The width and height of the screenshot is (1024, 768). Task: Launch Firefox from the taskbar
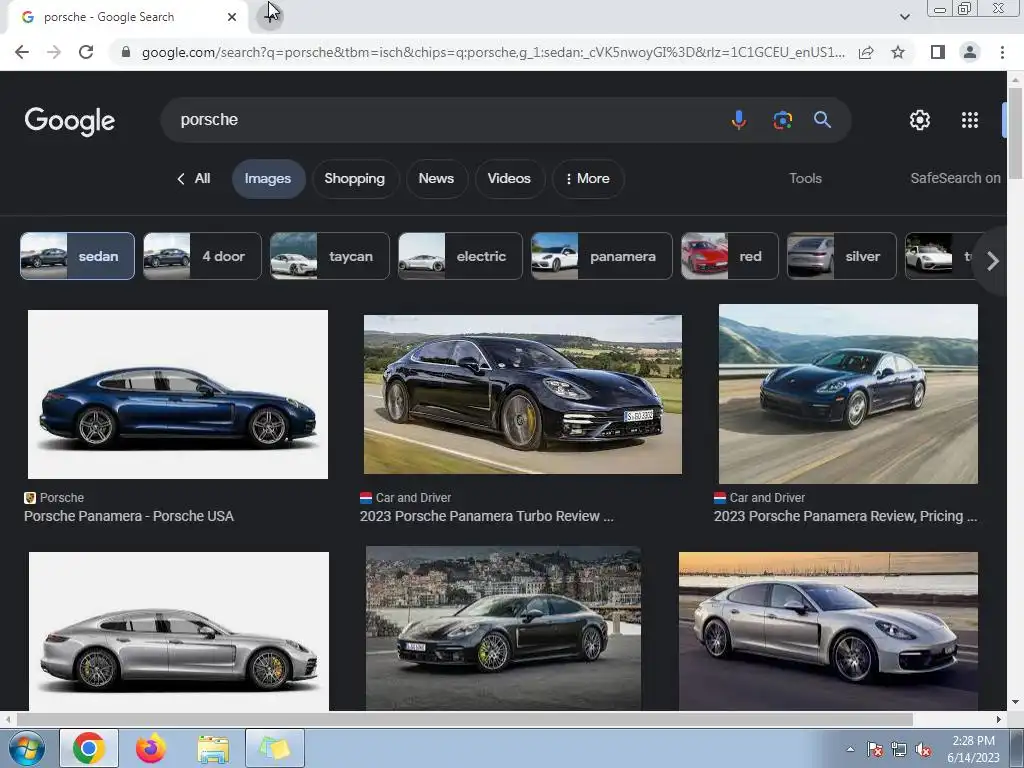[x=151, y=748]
